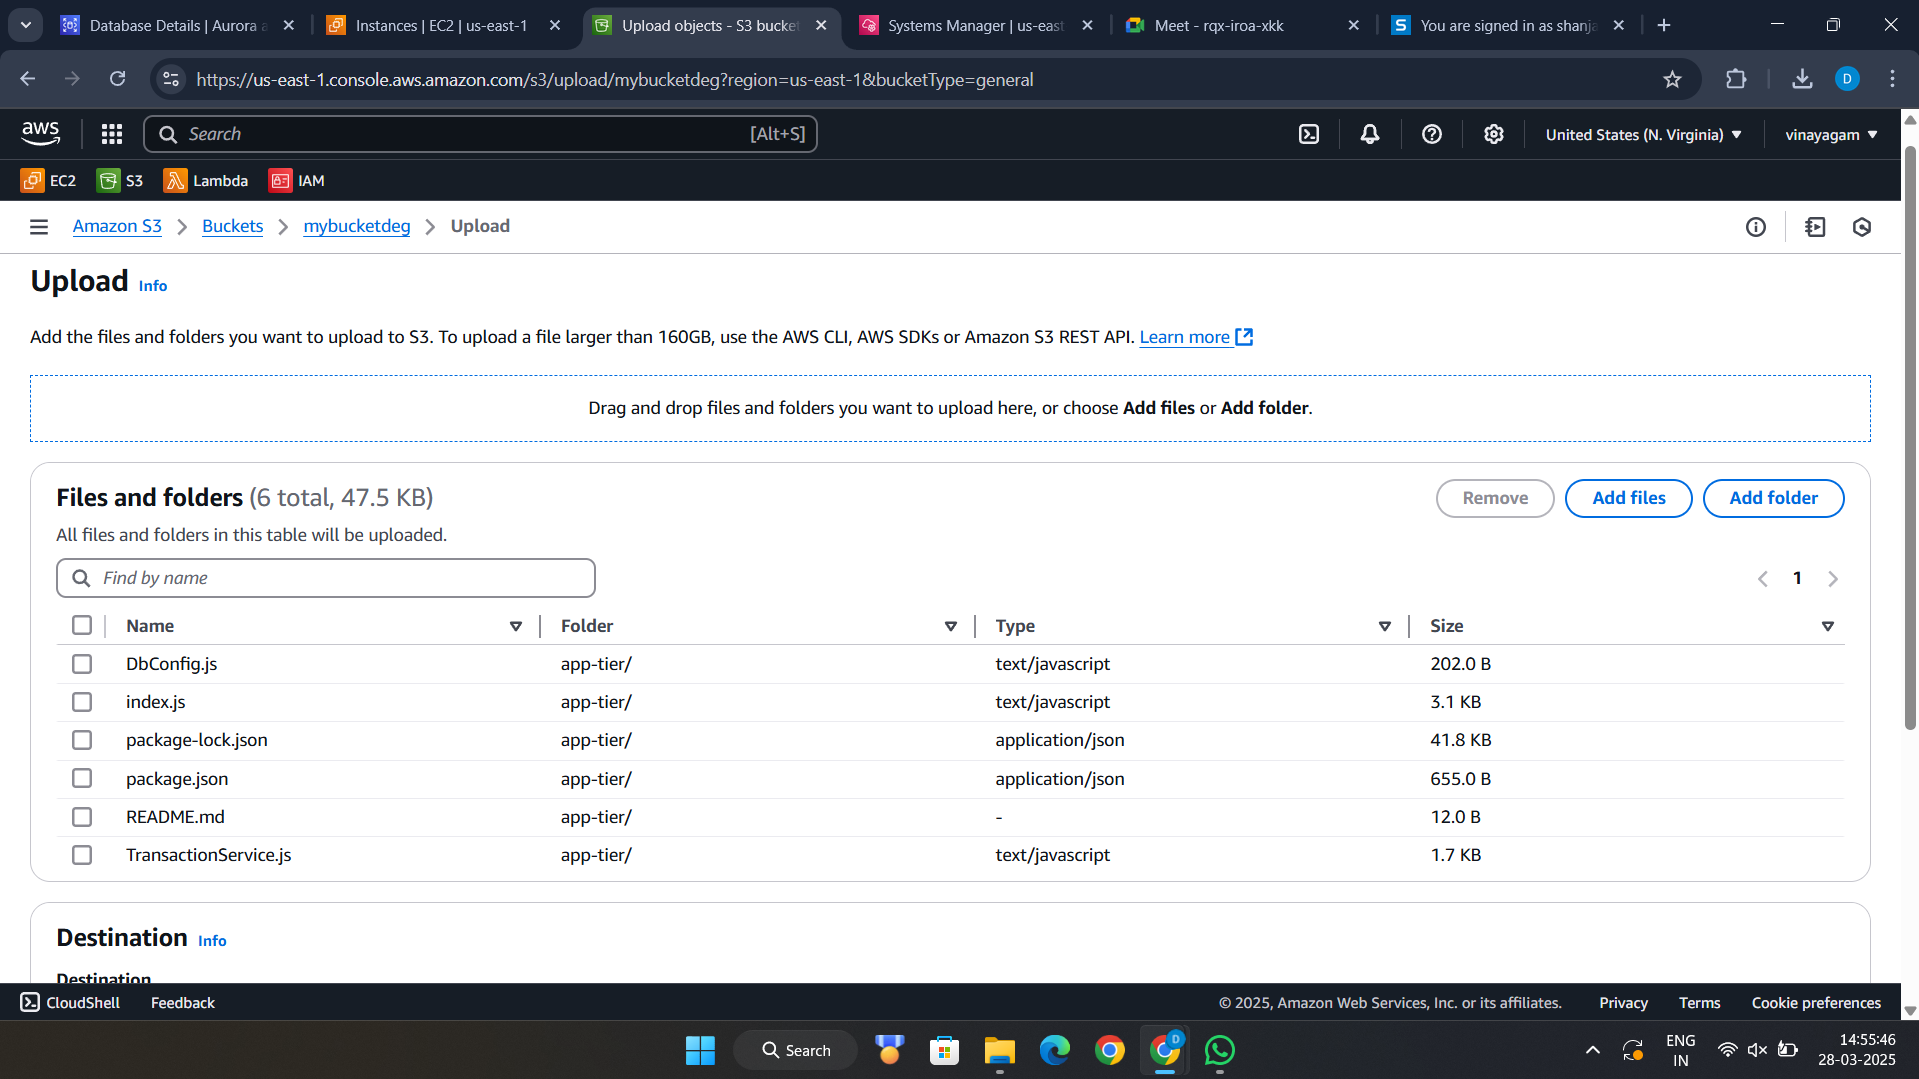Open the AWS help question mark
Screen dimensions: 1919x1079
pos(1432,134)
